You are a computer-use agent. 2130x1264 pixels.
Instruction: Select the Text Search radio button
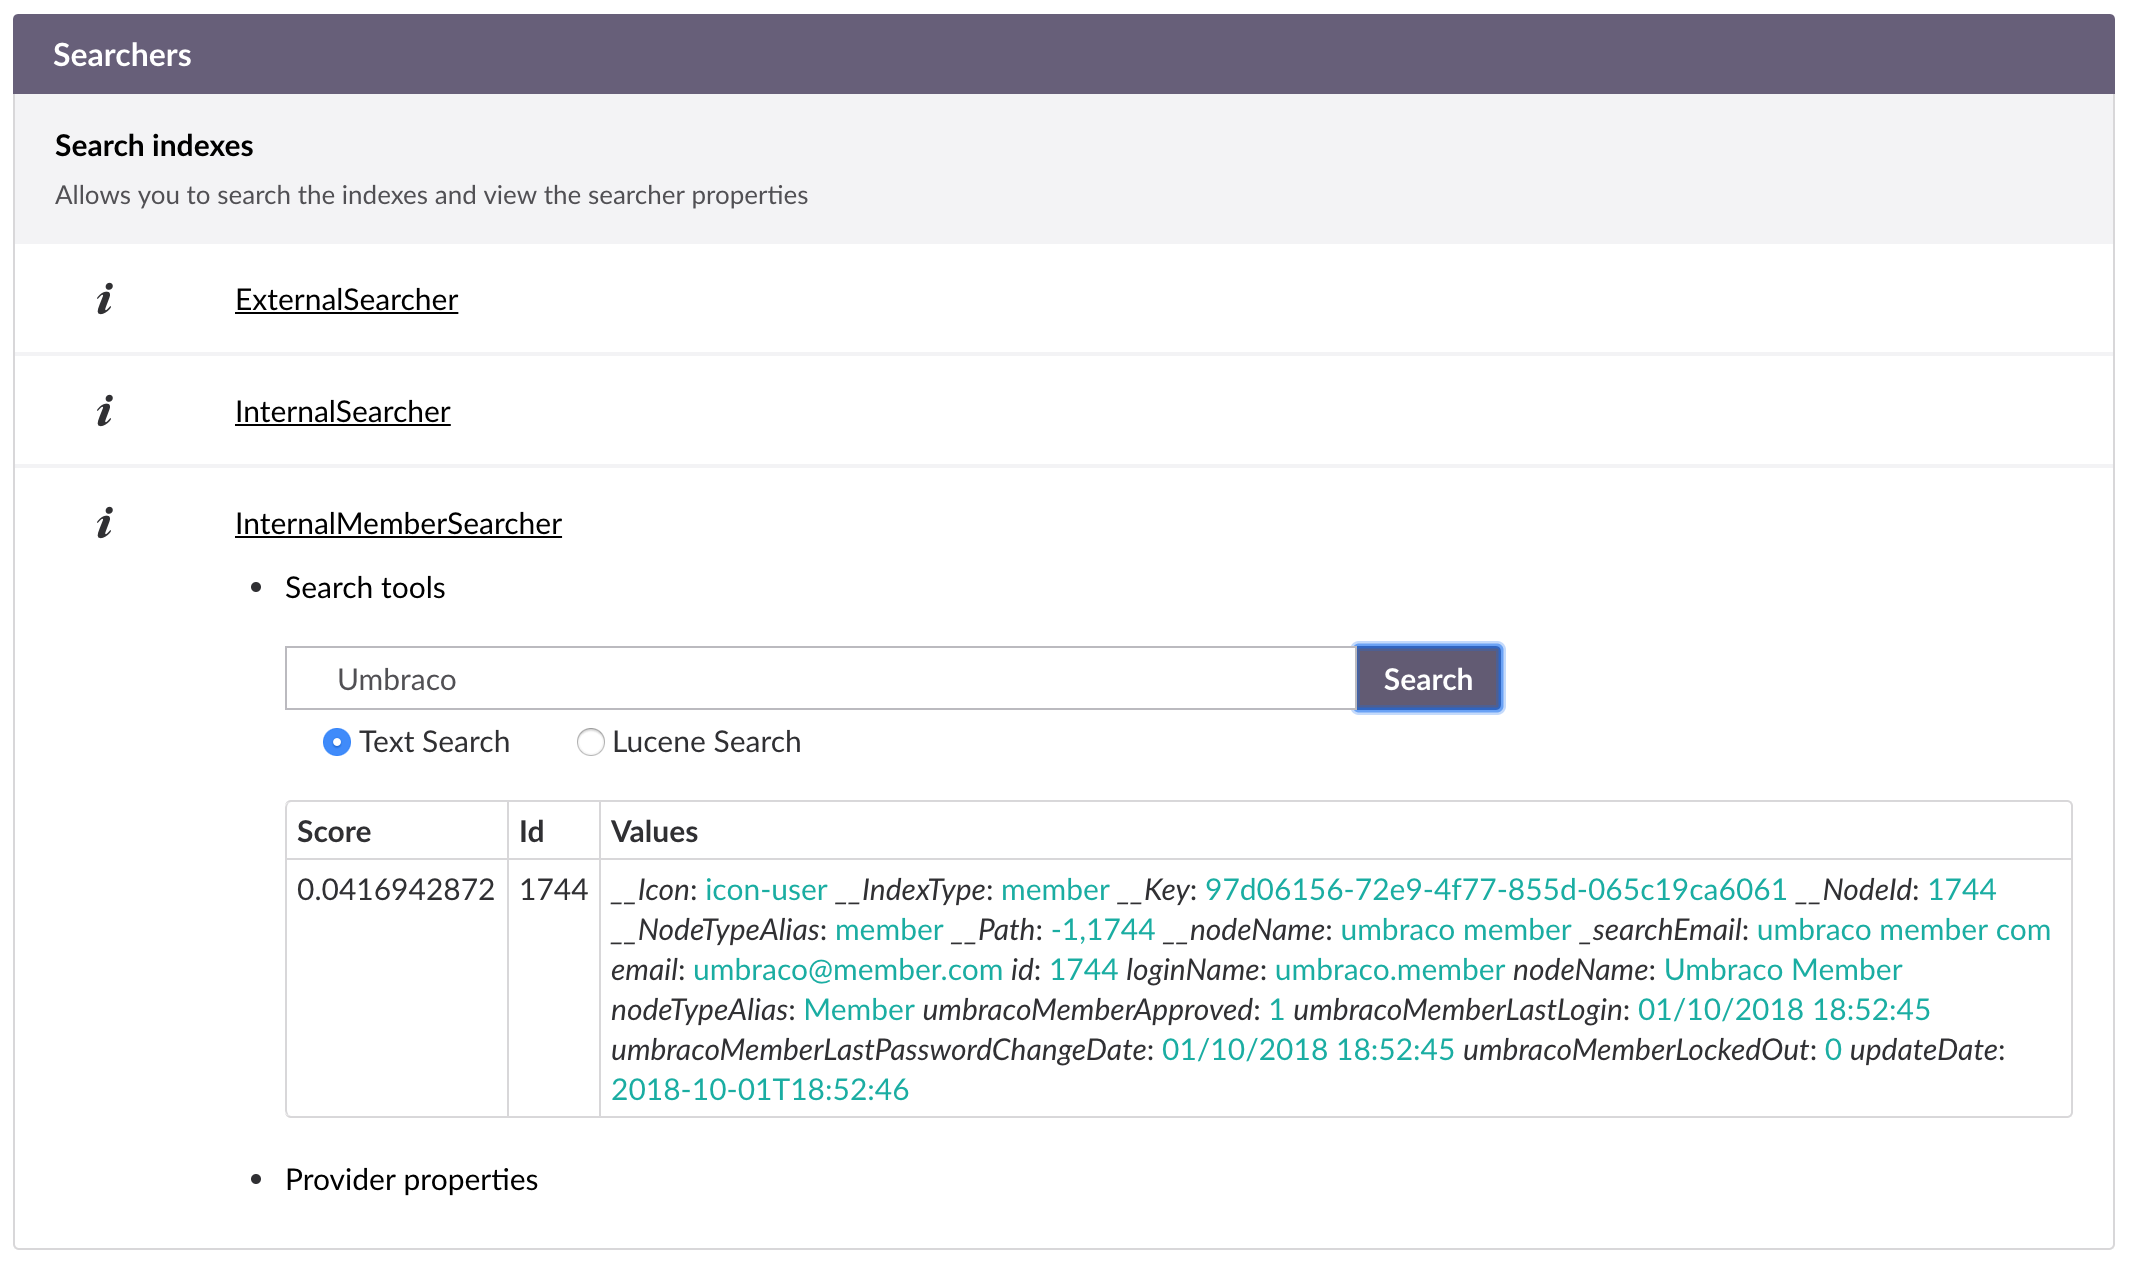[x=337, y=742]
